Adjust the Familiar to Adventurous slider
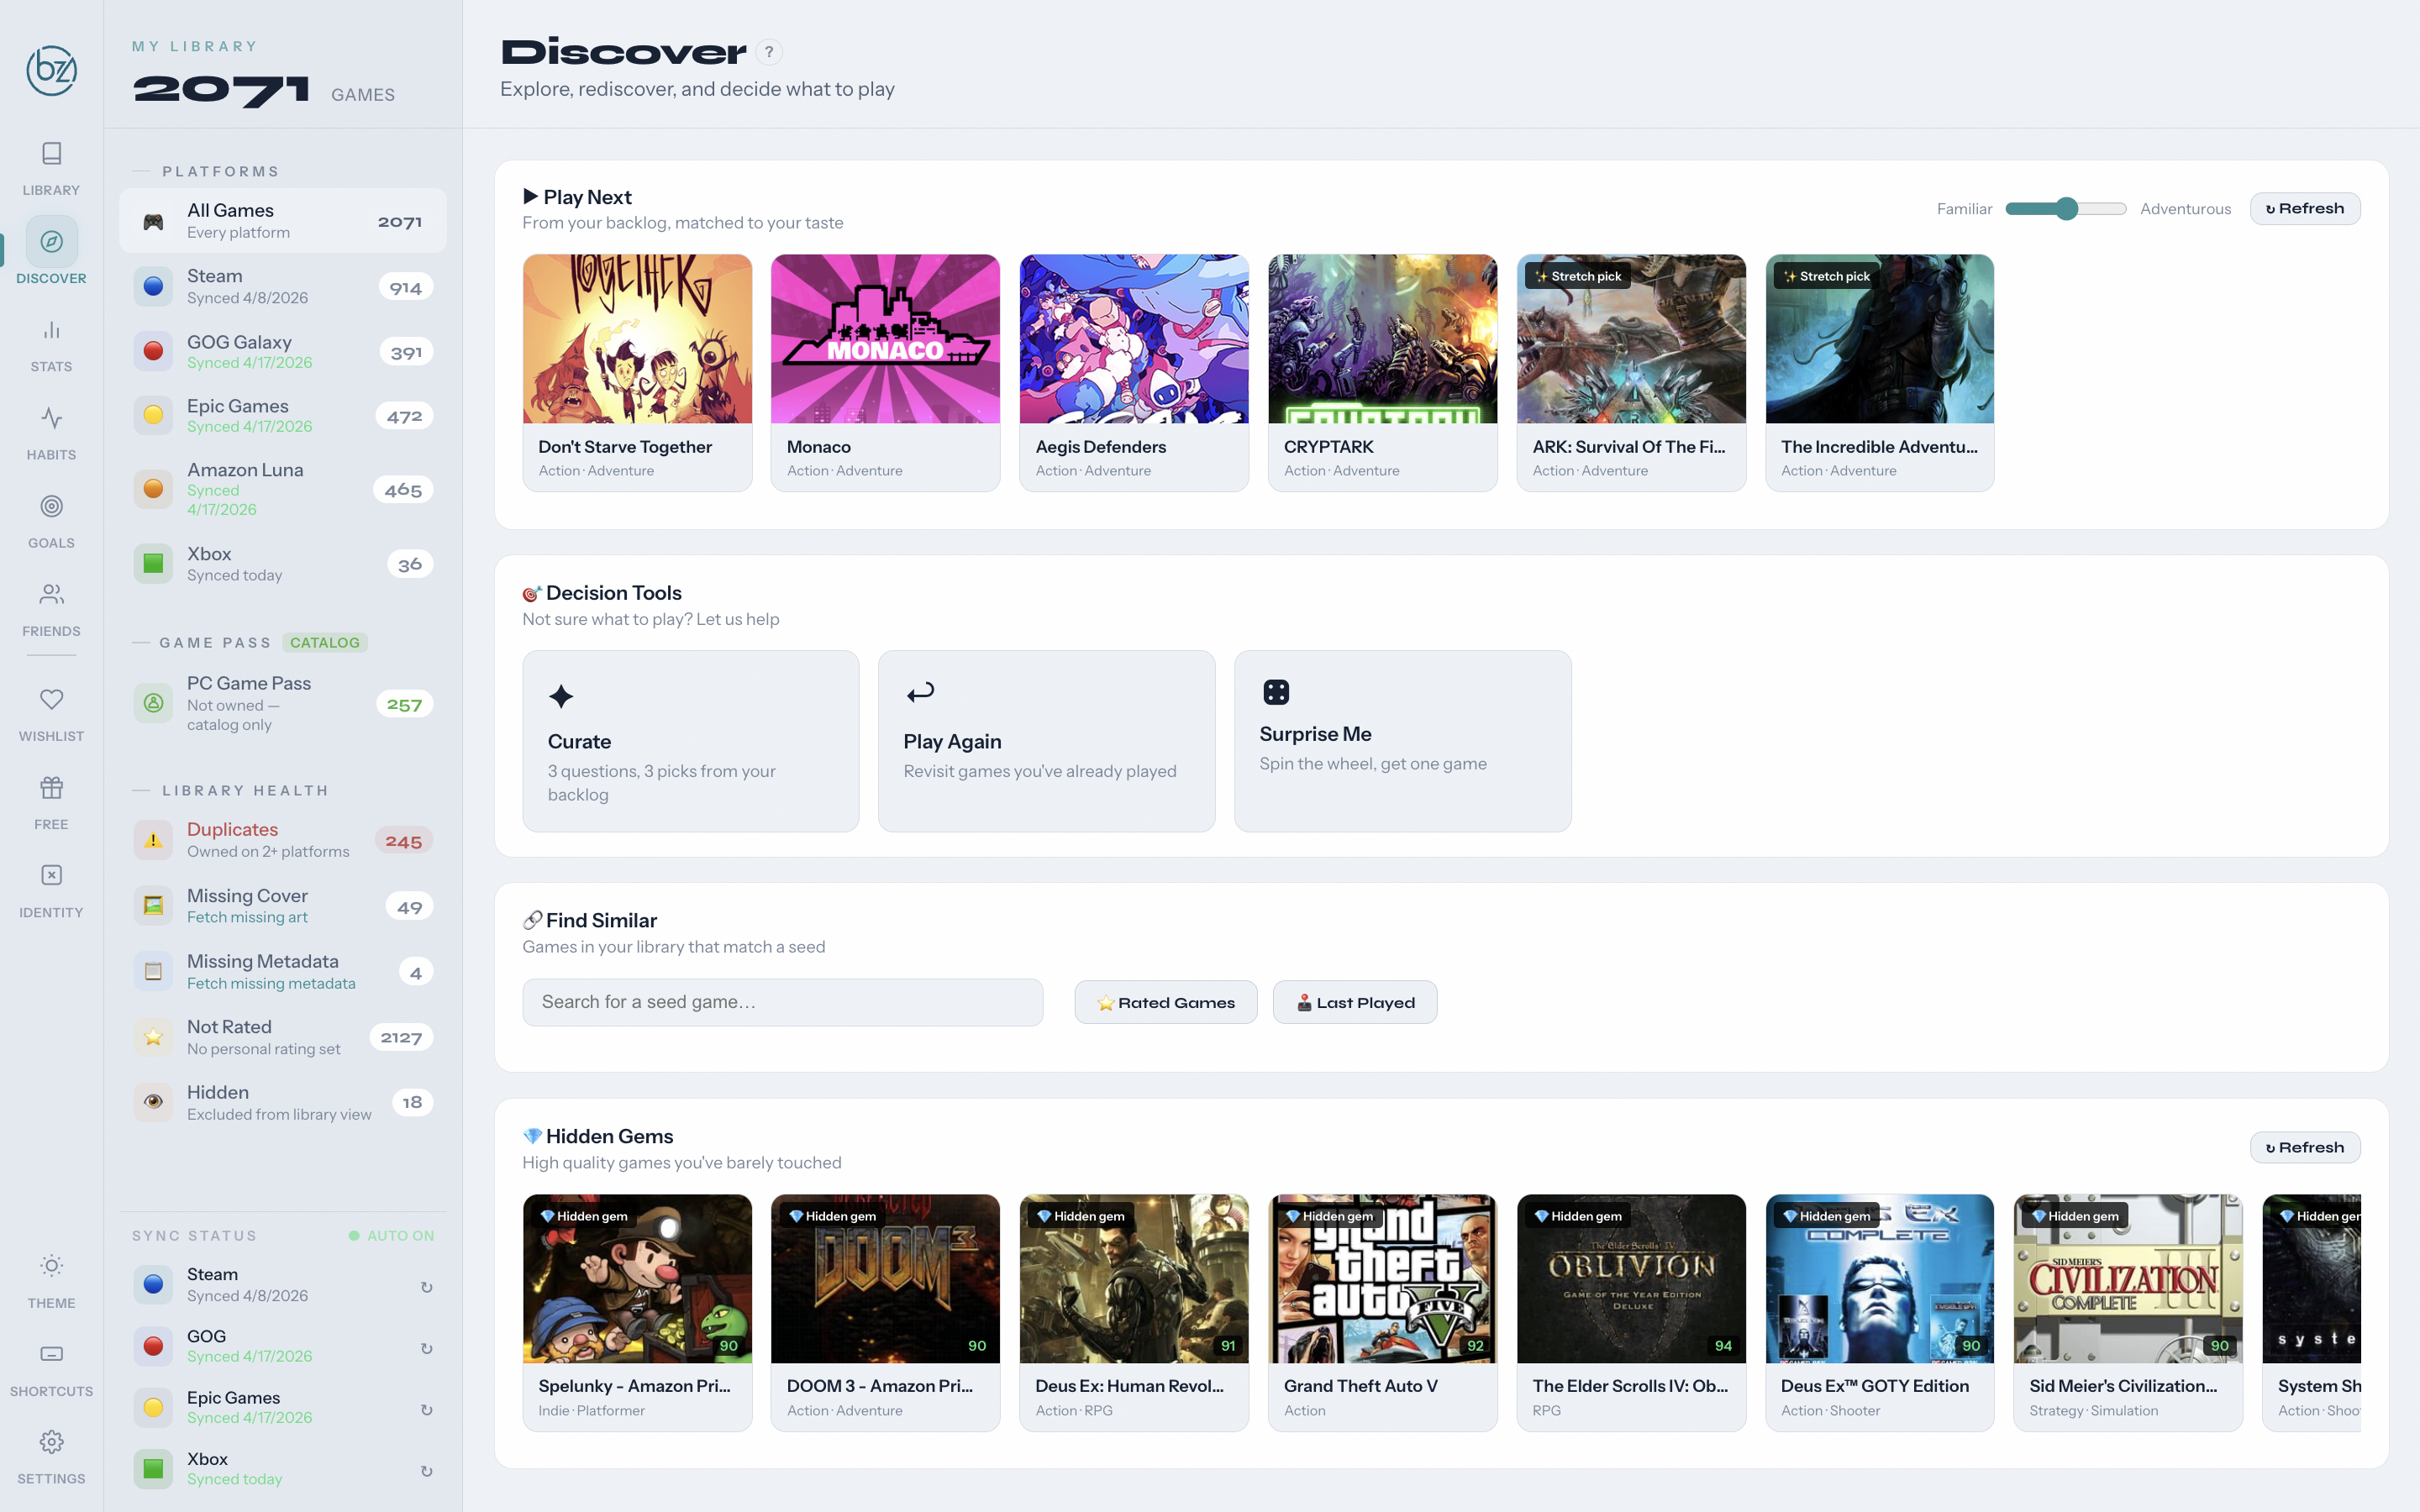This screenshot has width=2420, height=1512. (2066, 209)
